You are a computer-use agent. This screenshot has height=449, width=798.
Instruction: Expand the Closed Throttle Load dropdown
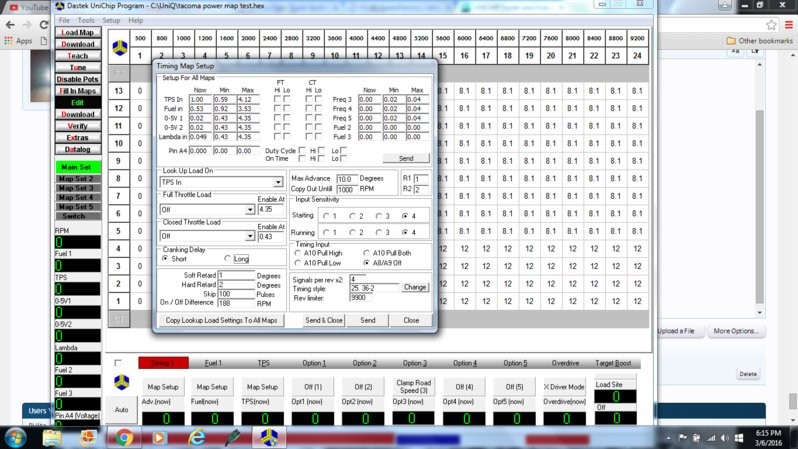pyautogui.click(x=250, y=236)
